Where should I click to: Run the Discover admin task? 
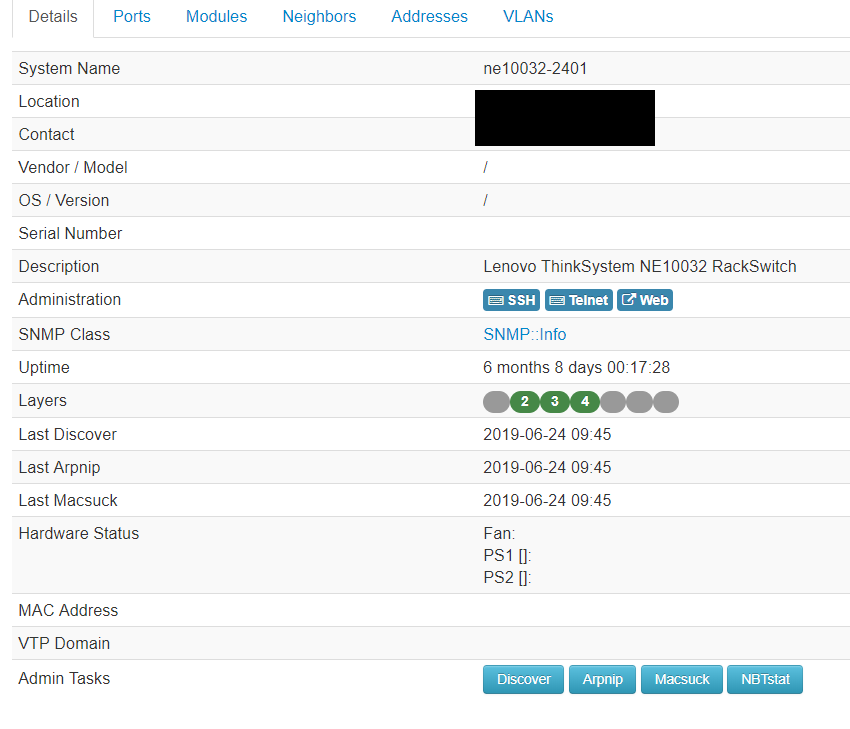click(x=523, y=679)
